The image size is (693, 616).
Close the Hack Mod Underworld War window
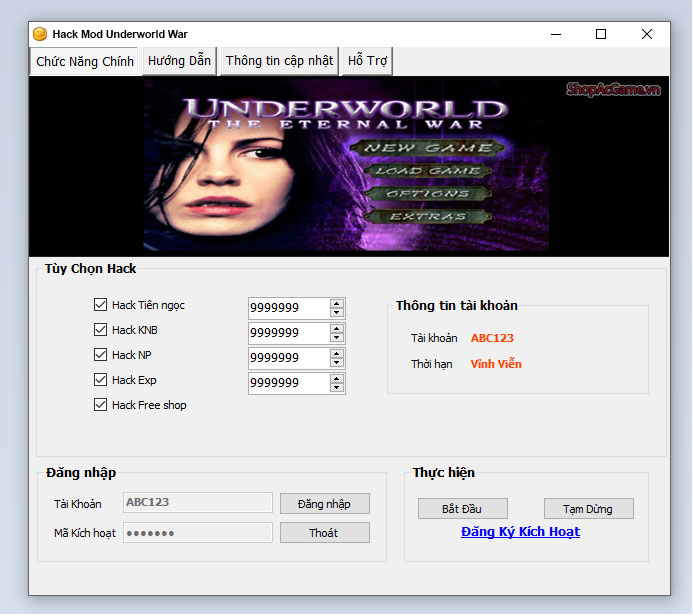(x=647, y=34)
